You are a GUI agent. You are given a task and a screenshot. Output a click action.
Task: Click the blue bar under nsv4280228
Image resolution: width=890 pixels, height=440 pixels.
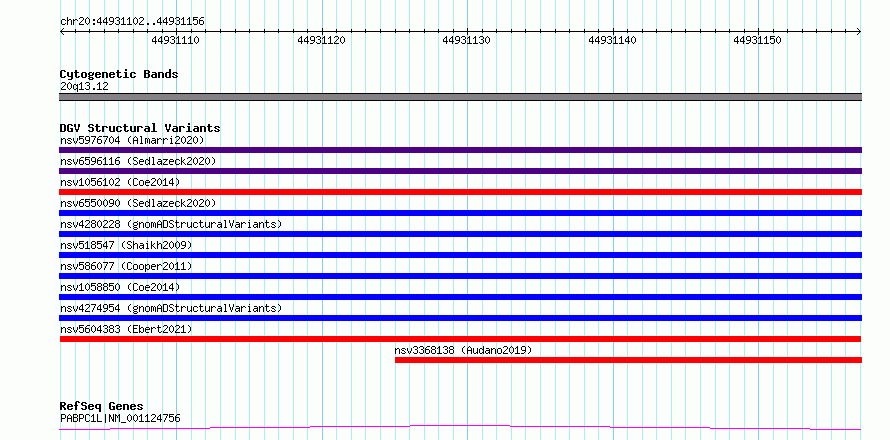[x=460, y=234]
